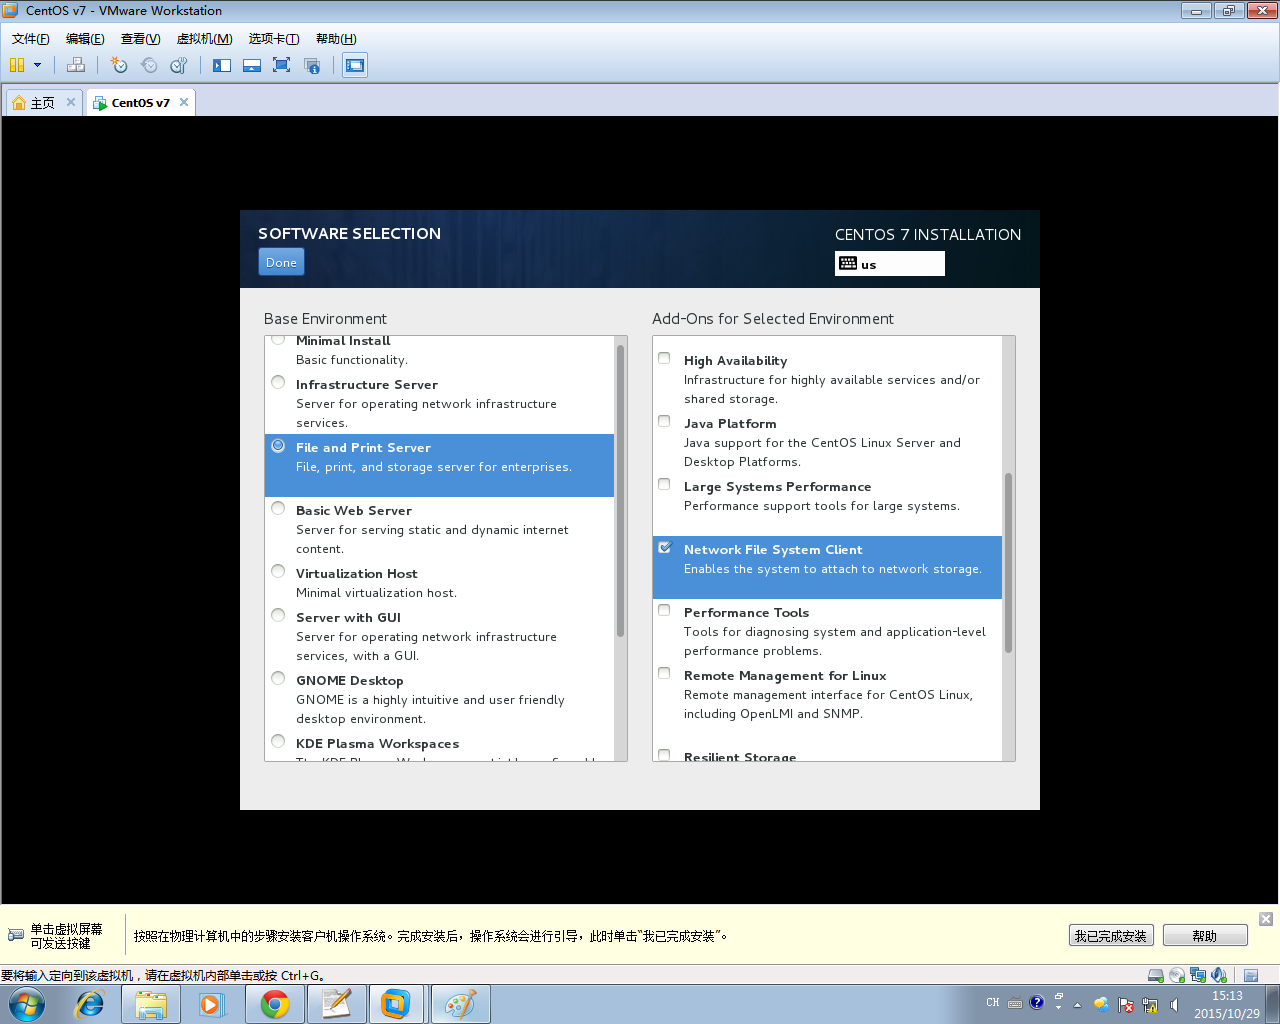This screenshot has width=1280, height=1024.
Task: Open the 文件(F) menu
Action: pyautogui.click(x=31, y=39)
